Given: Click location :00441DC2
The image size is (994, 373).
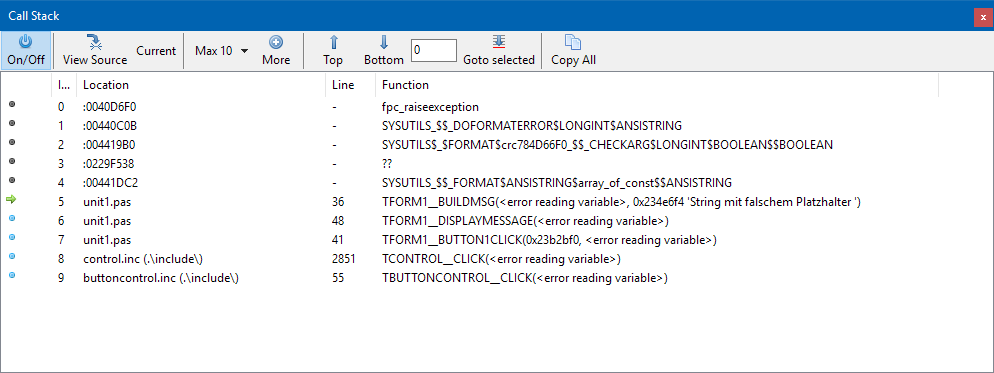Looking at the screenshot, I should pyautogui.click(x=110, y=183).
